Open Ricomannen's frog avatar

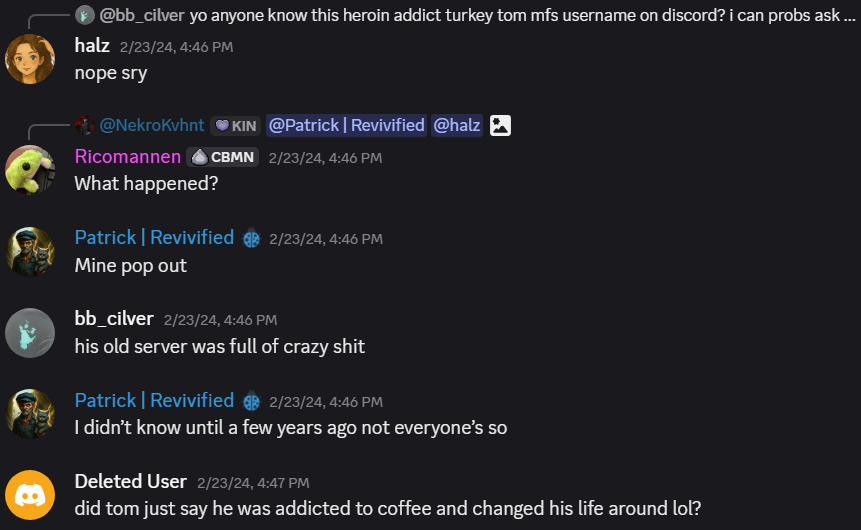[x=30, y=170]
